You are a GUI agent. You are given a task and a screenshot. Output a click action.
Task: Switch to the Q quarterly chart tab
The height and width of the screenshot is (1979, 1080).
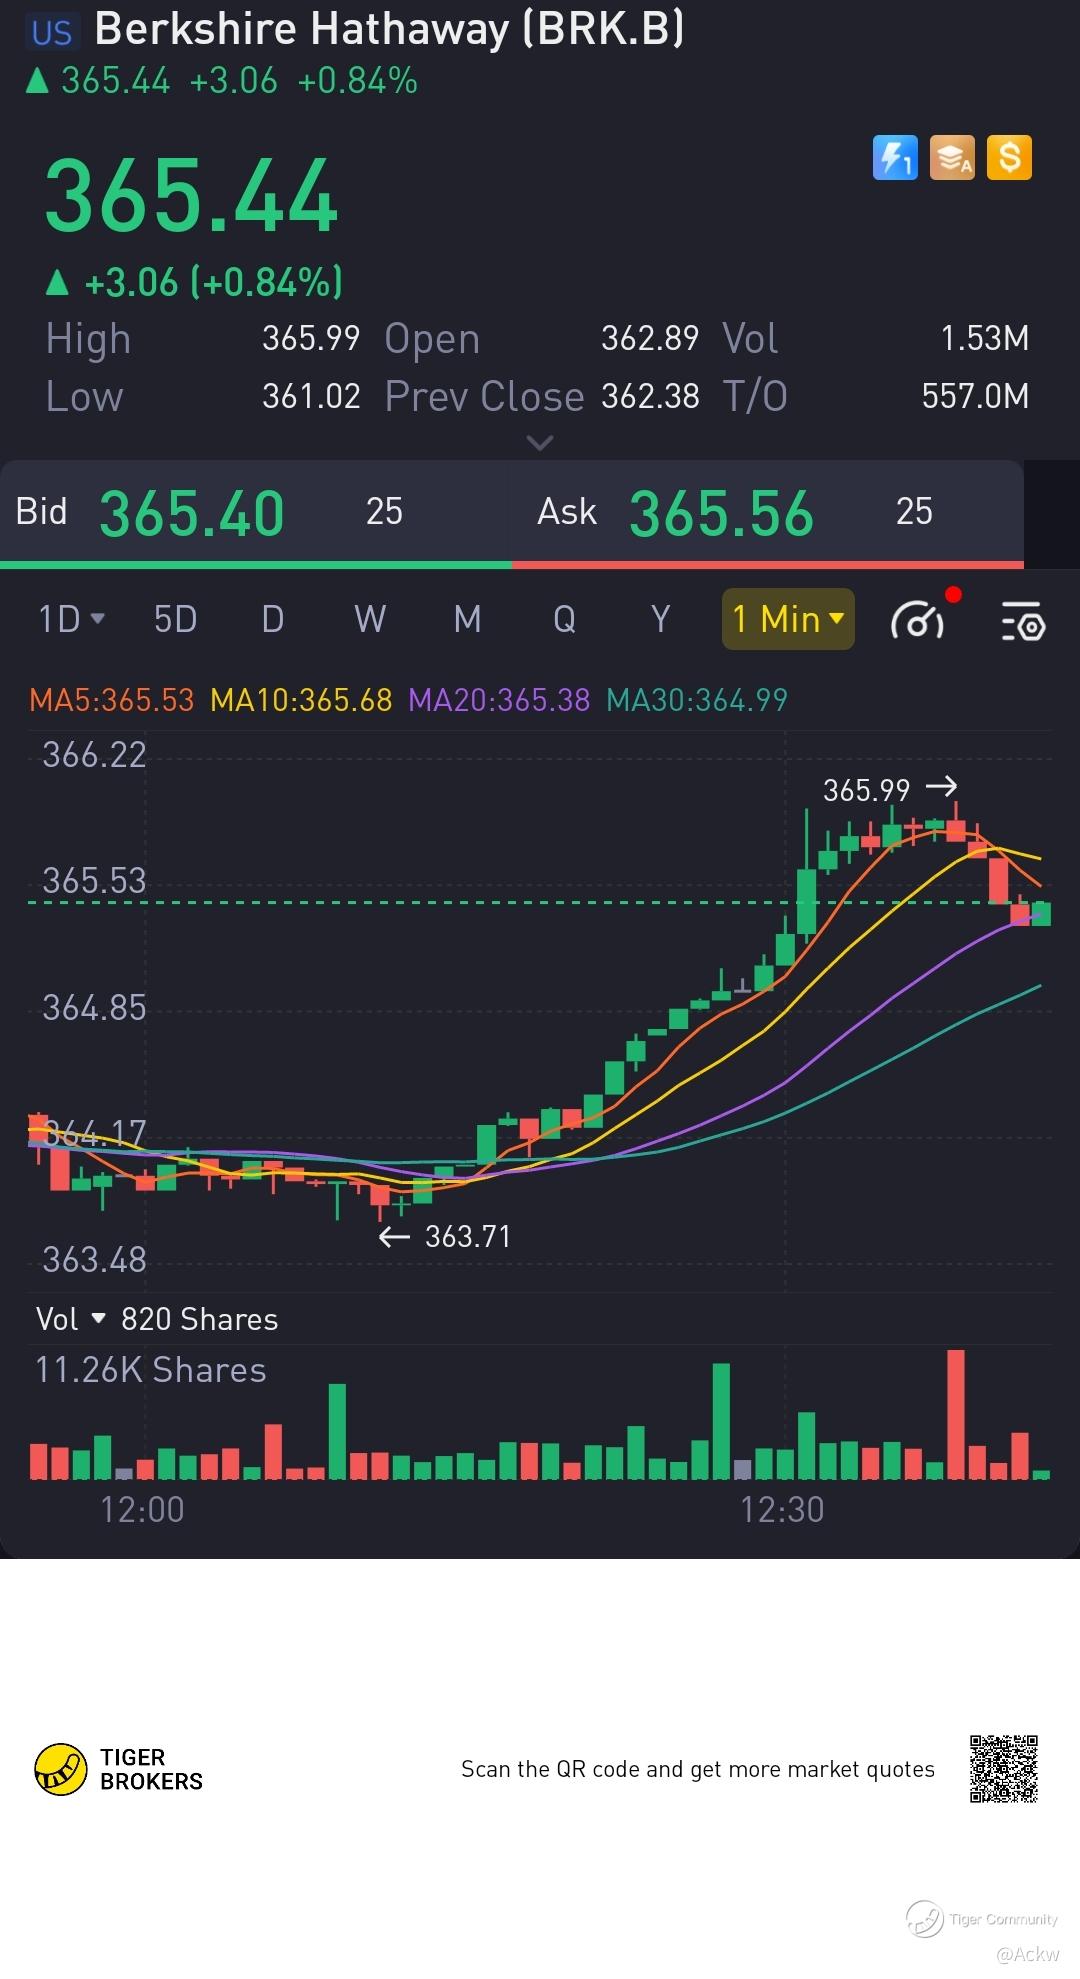564,619
